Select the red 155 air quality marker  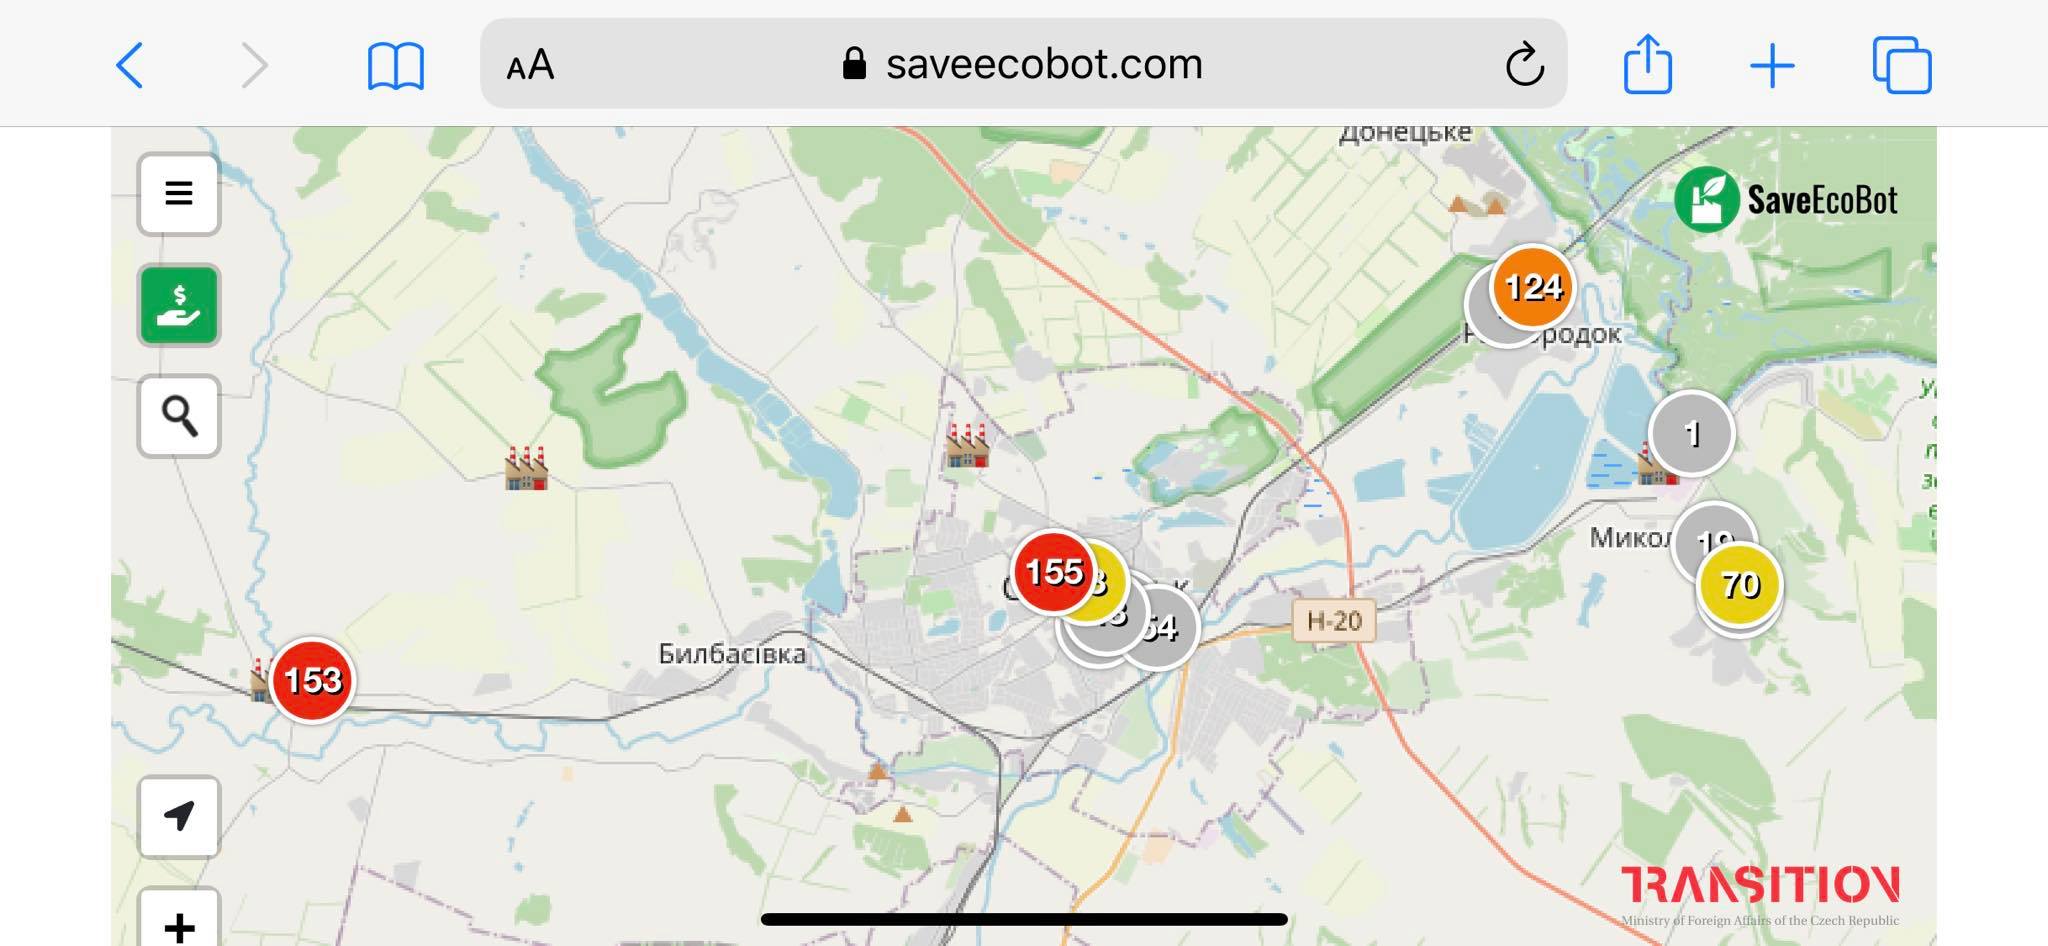1053,572
